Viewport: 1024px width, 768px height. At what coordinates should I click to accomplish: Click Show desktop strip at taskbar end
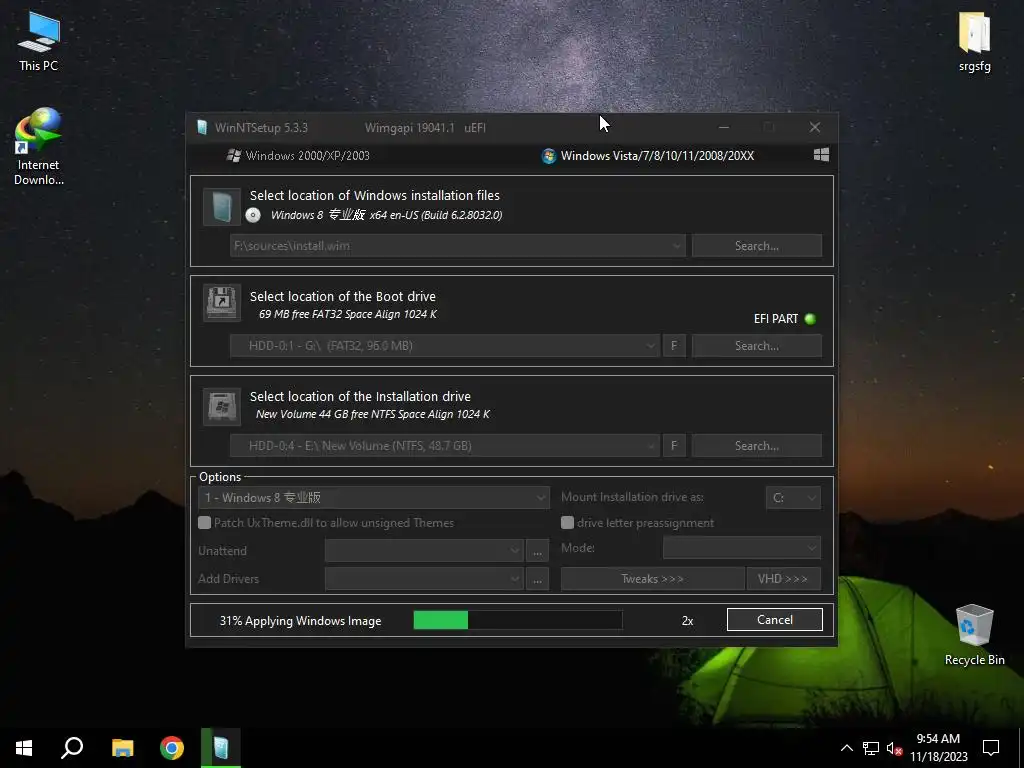(1021, 748)
